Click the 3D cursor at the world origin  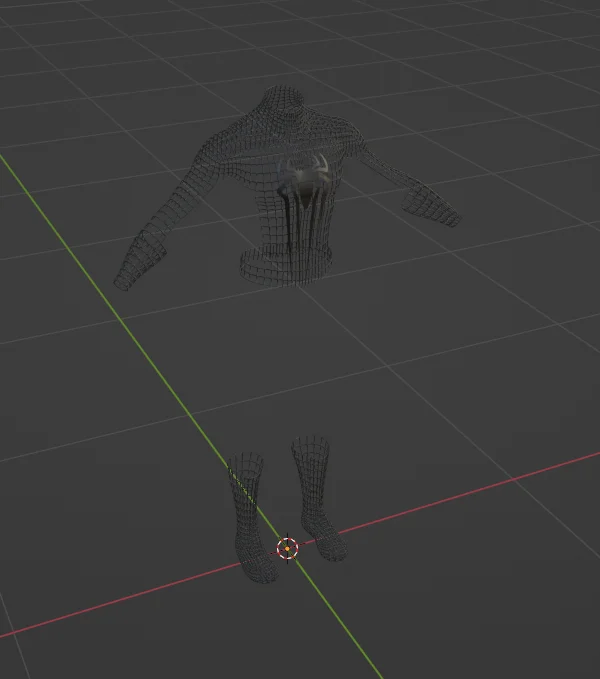[287, 549]
